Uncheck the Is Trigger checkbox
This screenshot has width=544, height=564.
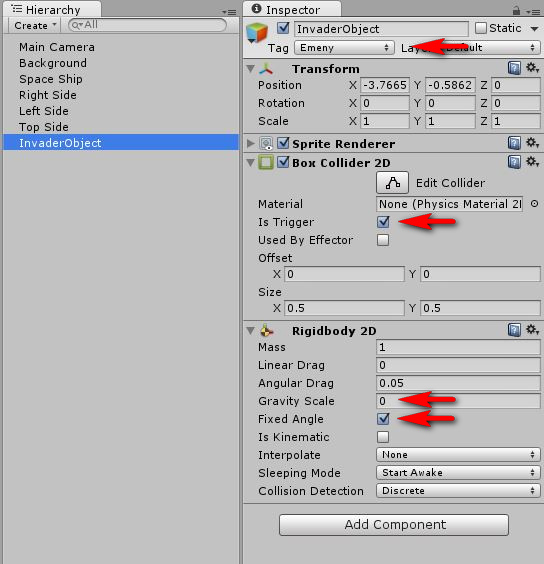[383, 222]
